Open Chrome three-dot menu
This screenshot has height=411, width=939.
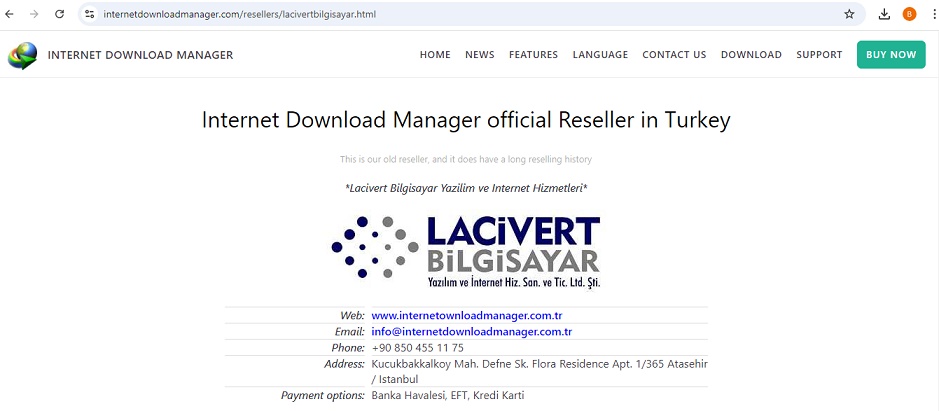tap(934, 14)
